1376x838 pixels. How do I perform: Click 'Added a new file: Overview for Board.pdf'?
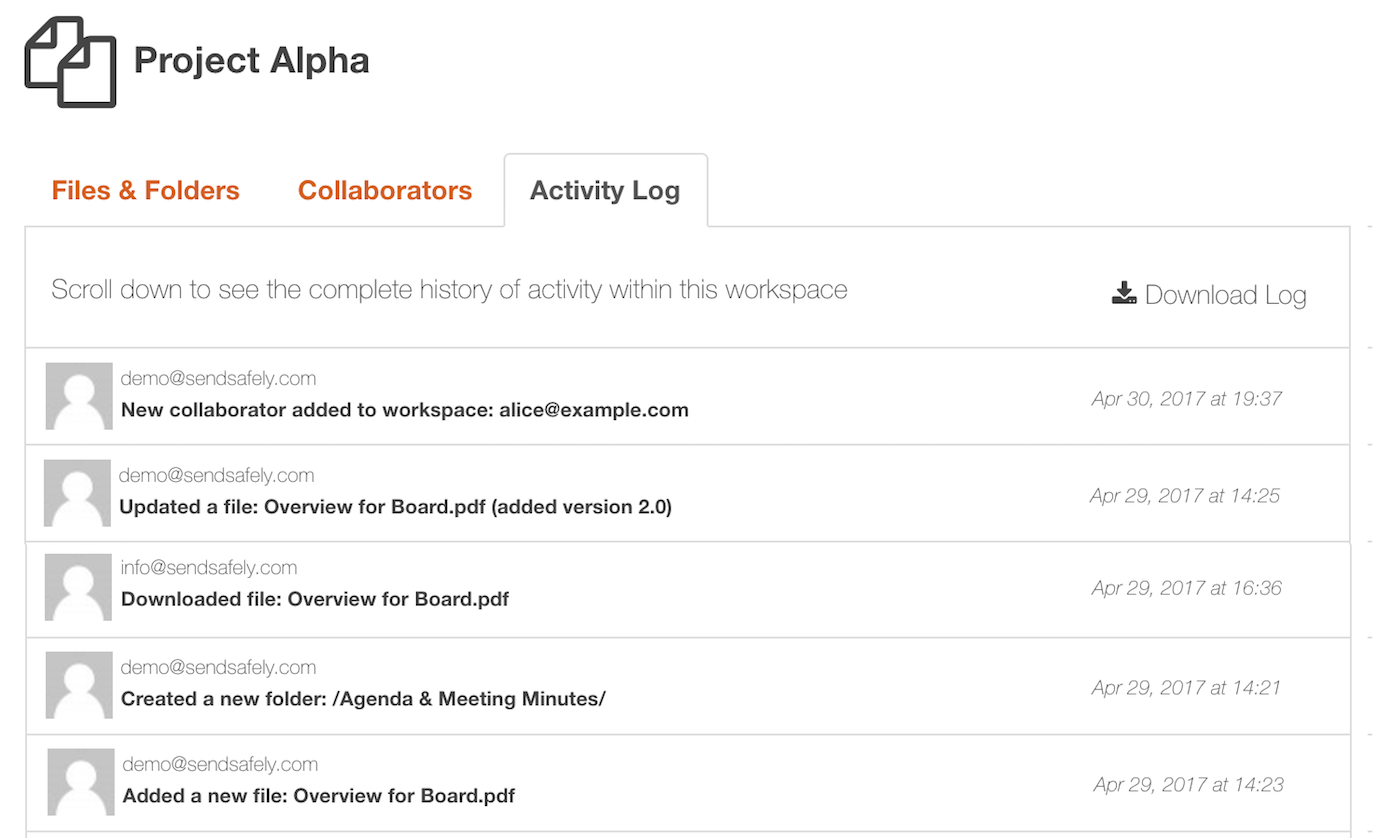click(319, 797)
